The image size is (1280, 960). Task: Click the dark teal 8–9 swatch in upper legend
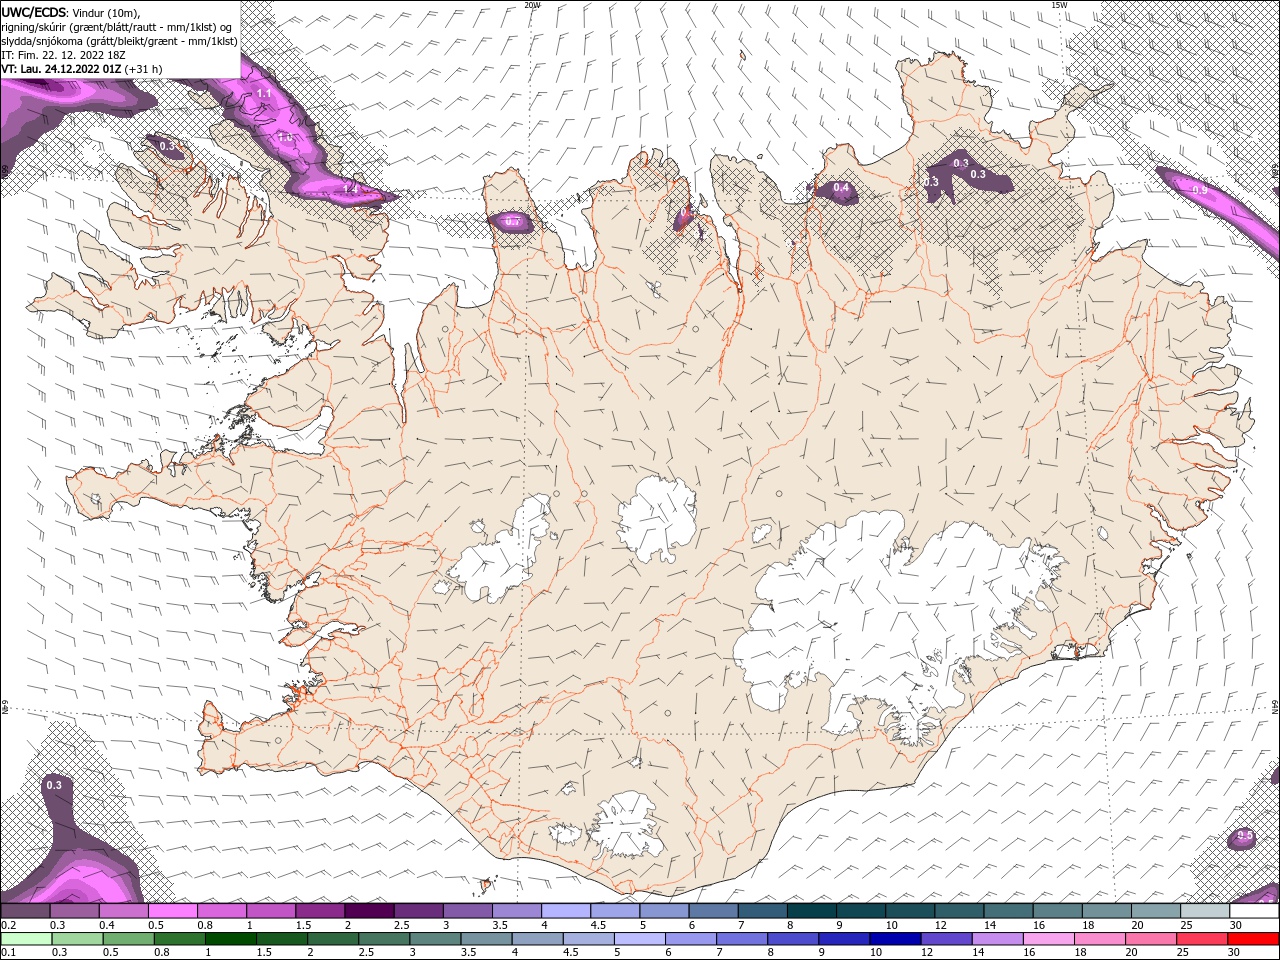[811, 911]
